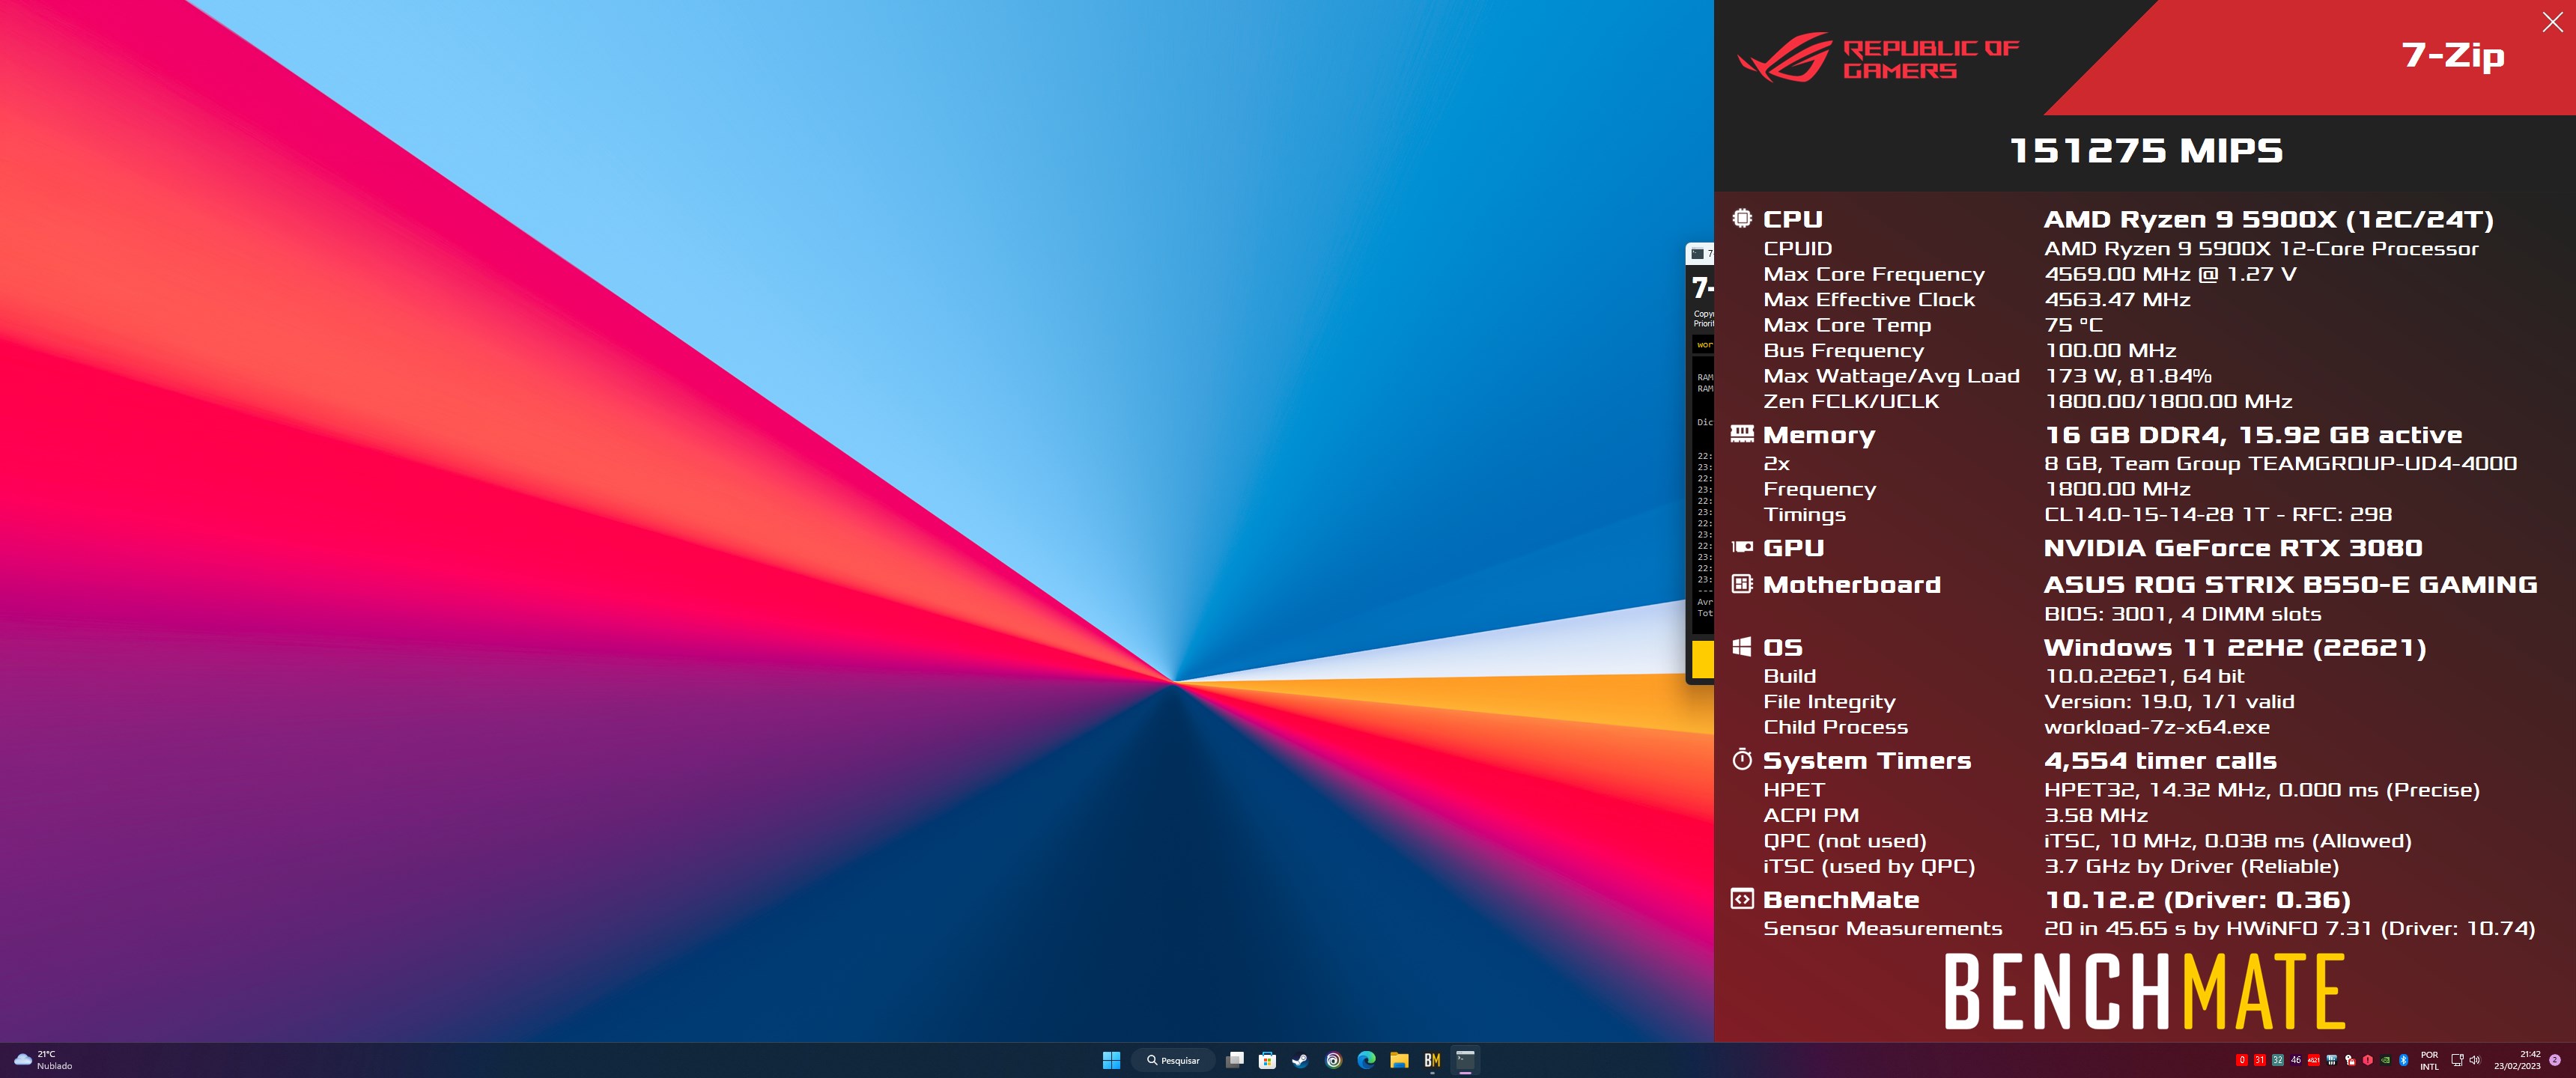The image size is (2576, 1078).
Task: Click the red tray sensor icon showing 4821
Action: pos(2314,1060)
